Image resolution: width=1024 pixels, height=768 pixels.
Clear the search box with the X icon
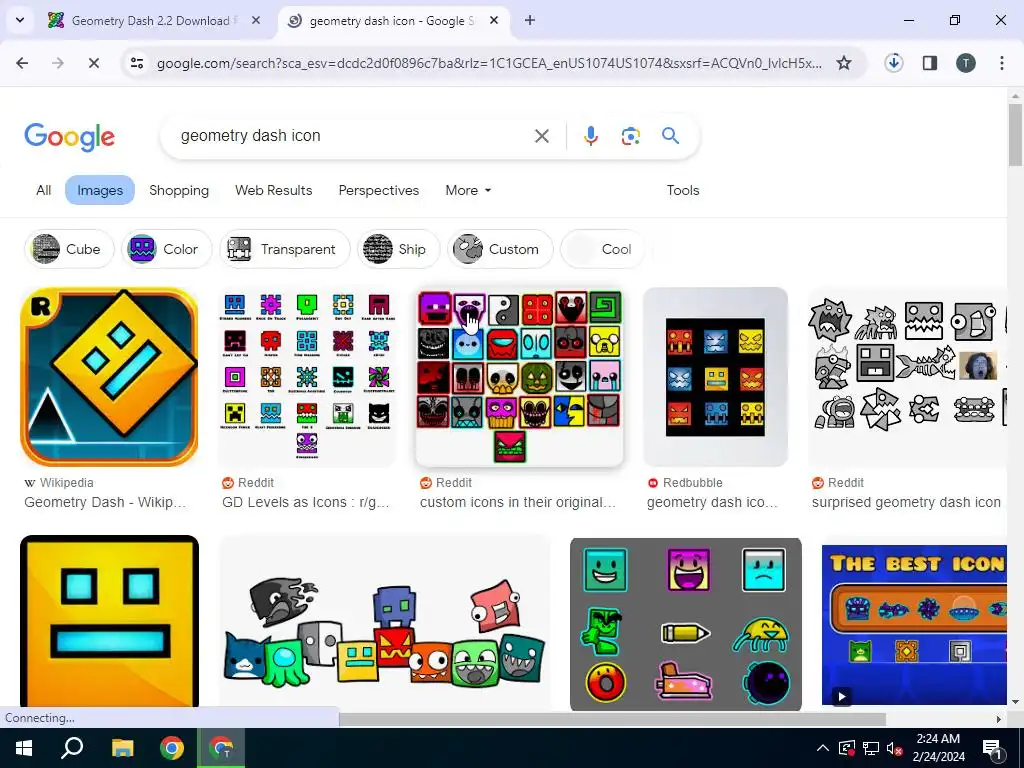(x=541, y=136)
